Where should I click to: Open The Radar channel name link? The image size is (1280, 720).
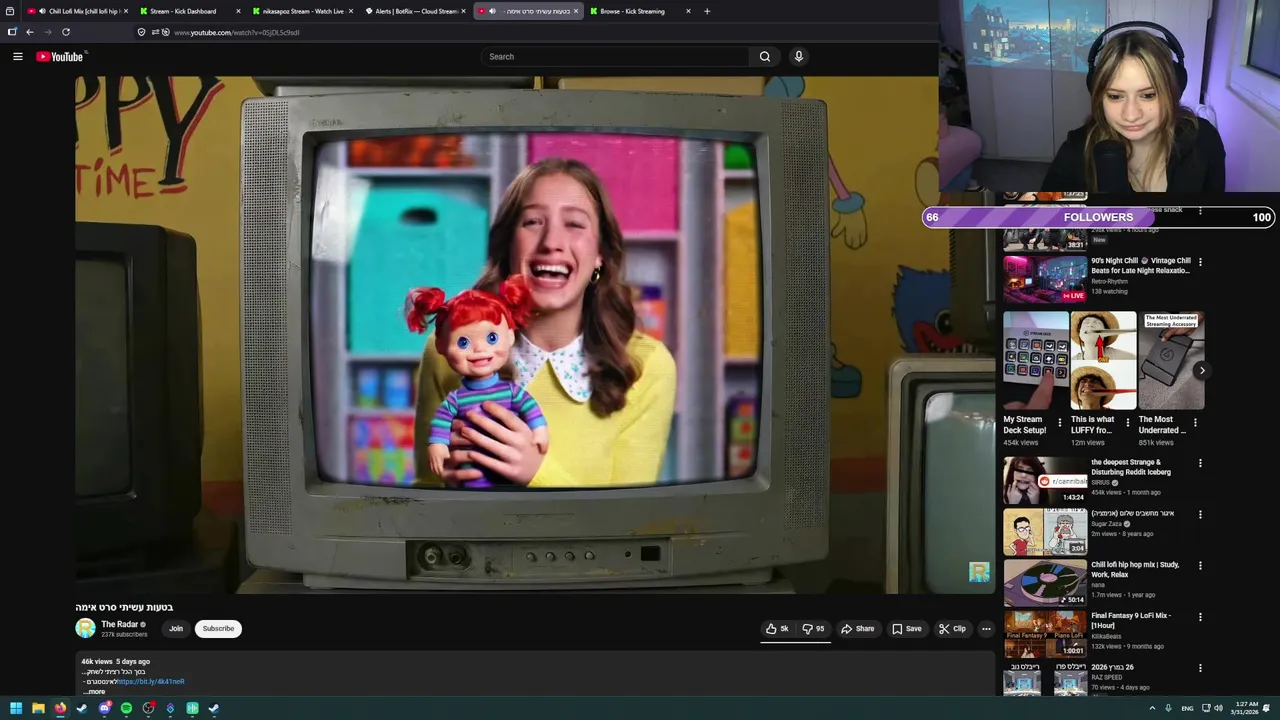(x=120, y=624)
